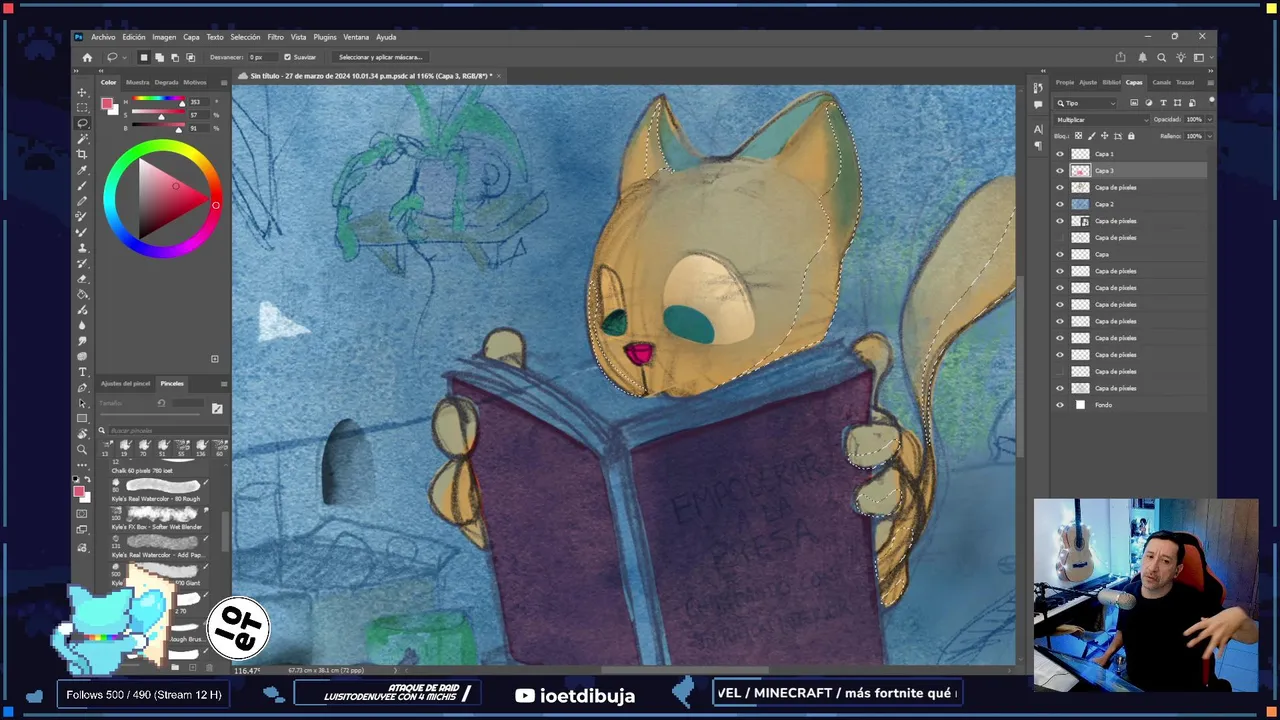Image resolution: width=1280 pixels, height=720 pixels.
Task: Toggle visibility of the layer named Capa
Action: point(1060,254)
